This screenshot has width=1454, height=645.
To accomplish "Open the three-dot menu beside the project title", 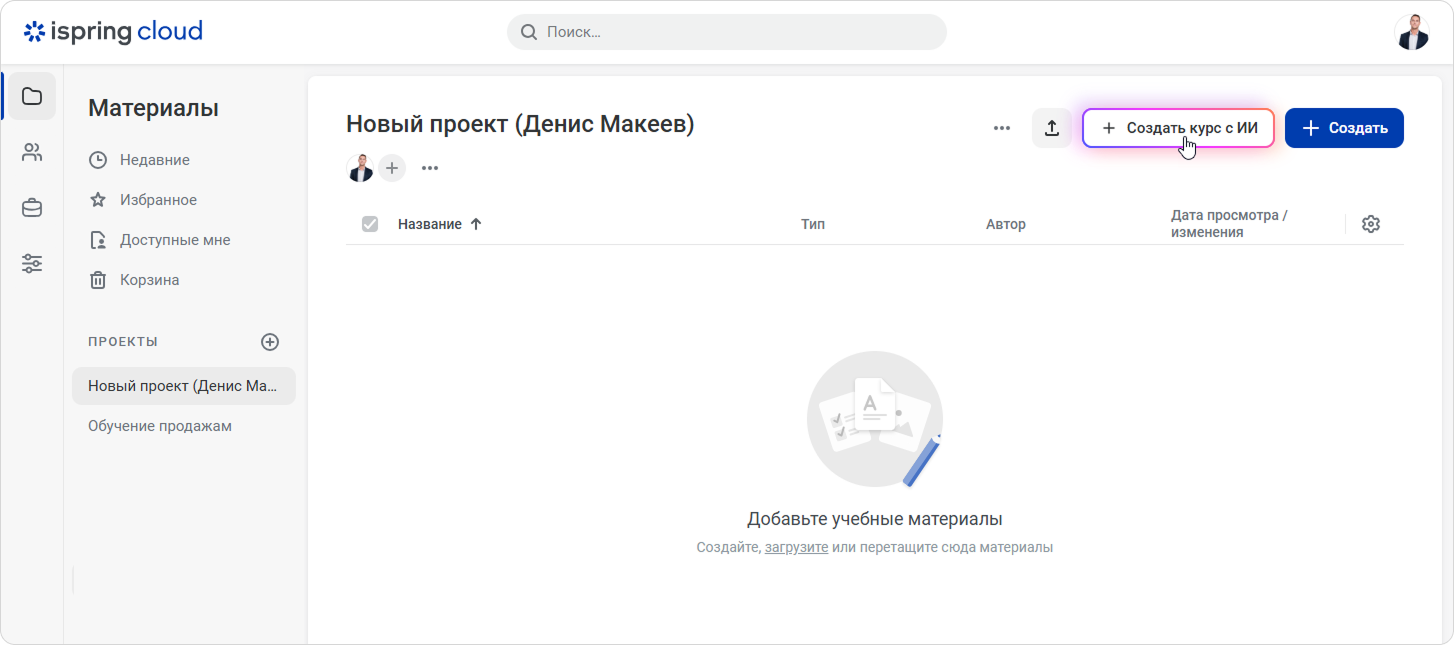I will tap(1002, 128).
